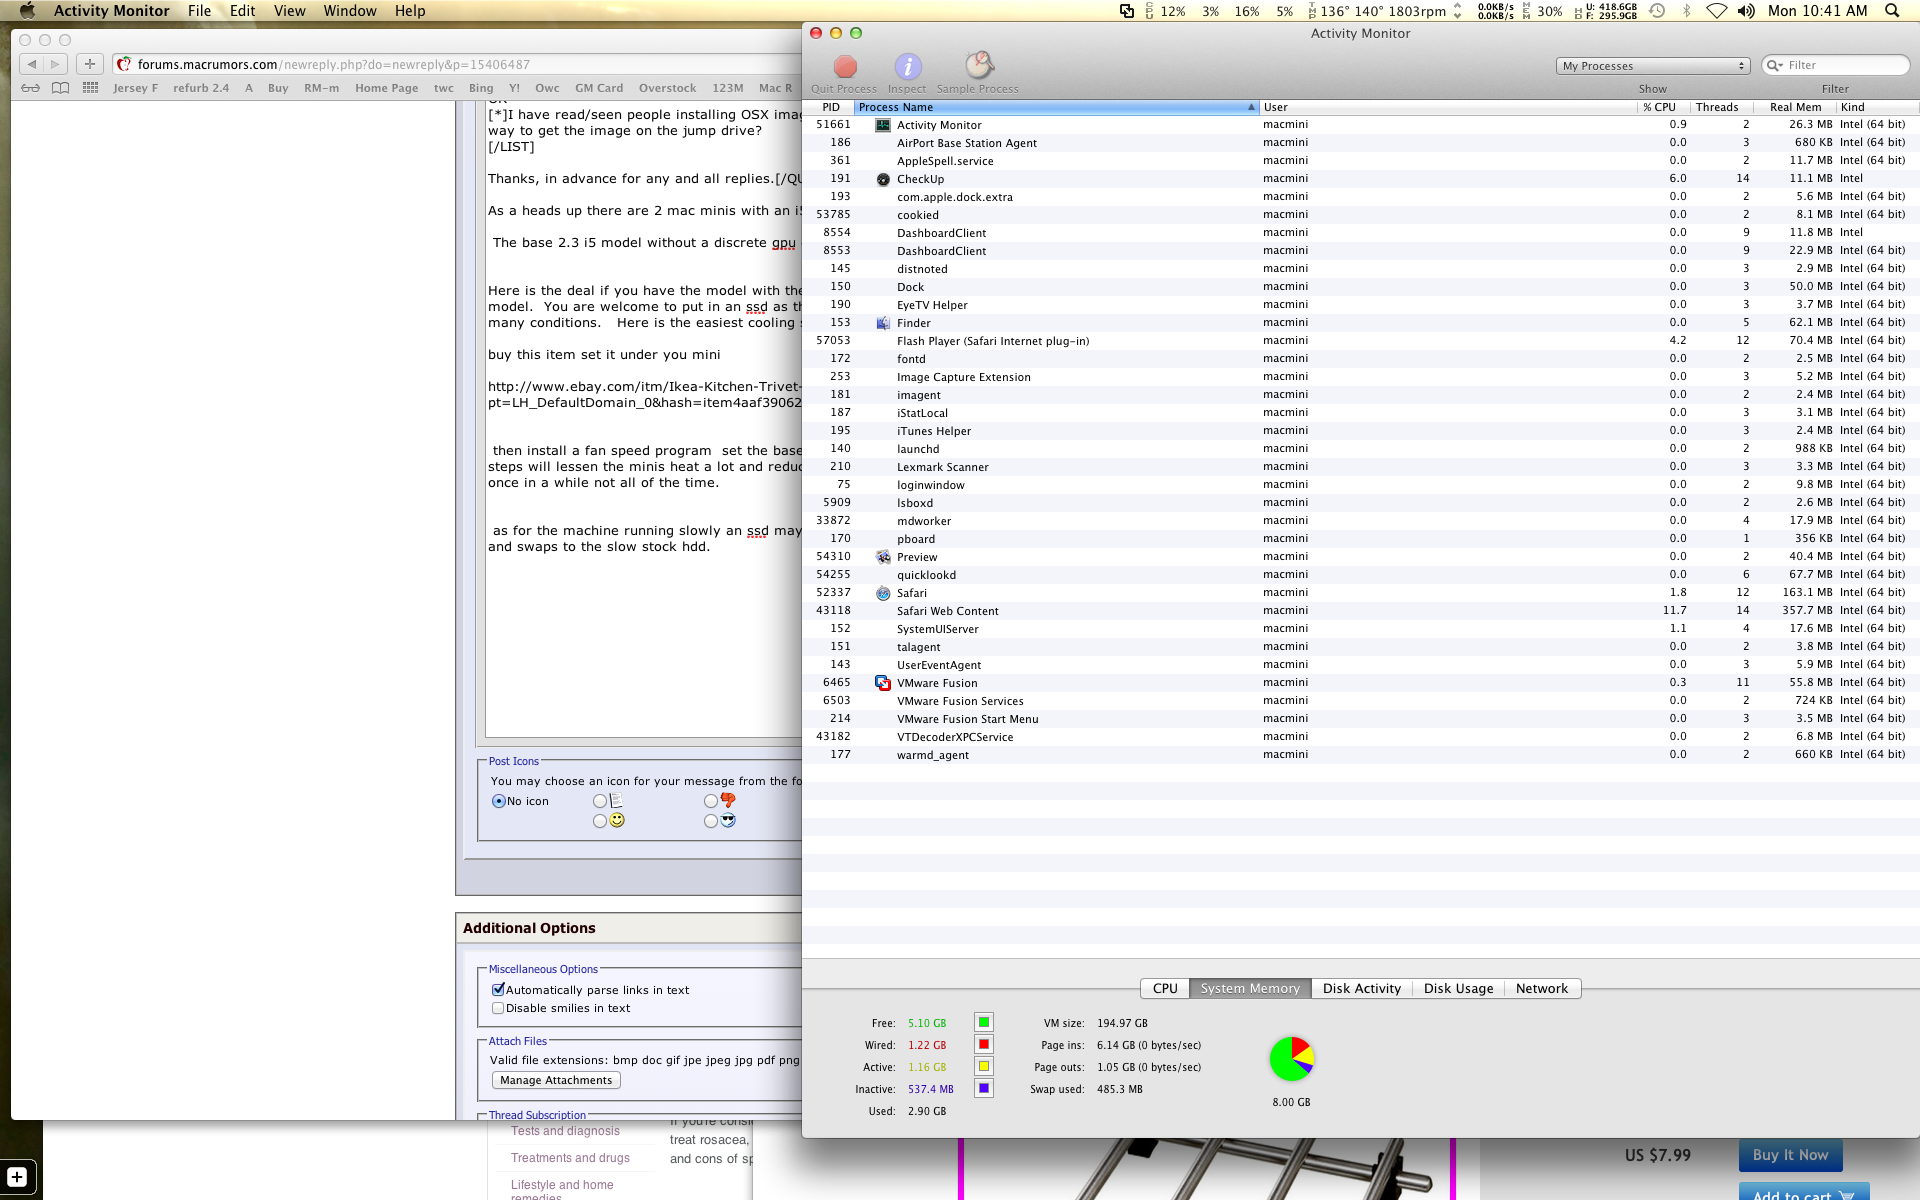Click the plus button at bottom-left corner

[x=17, y=1177]
